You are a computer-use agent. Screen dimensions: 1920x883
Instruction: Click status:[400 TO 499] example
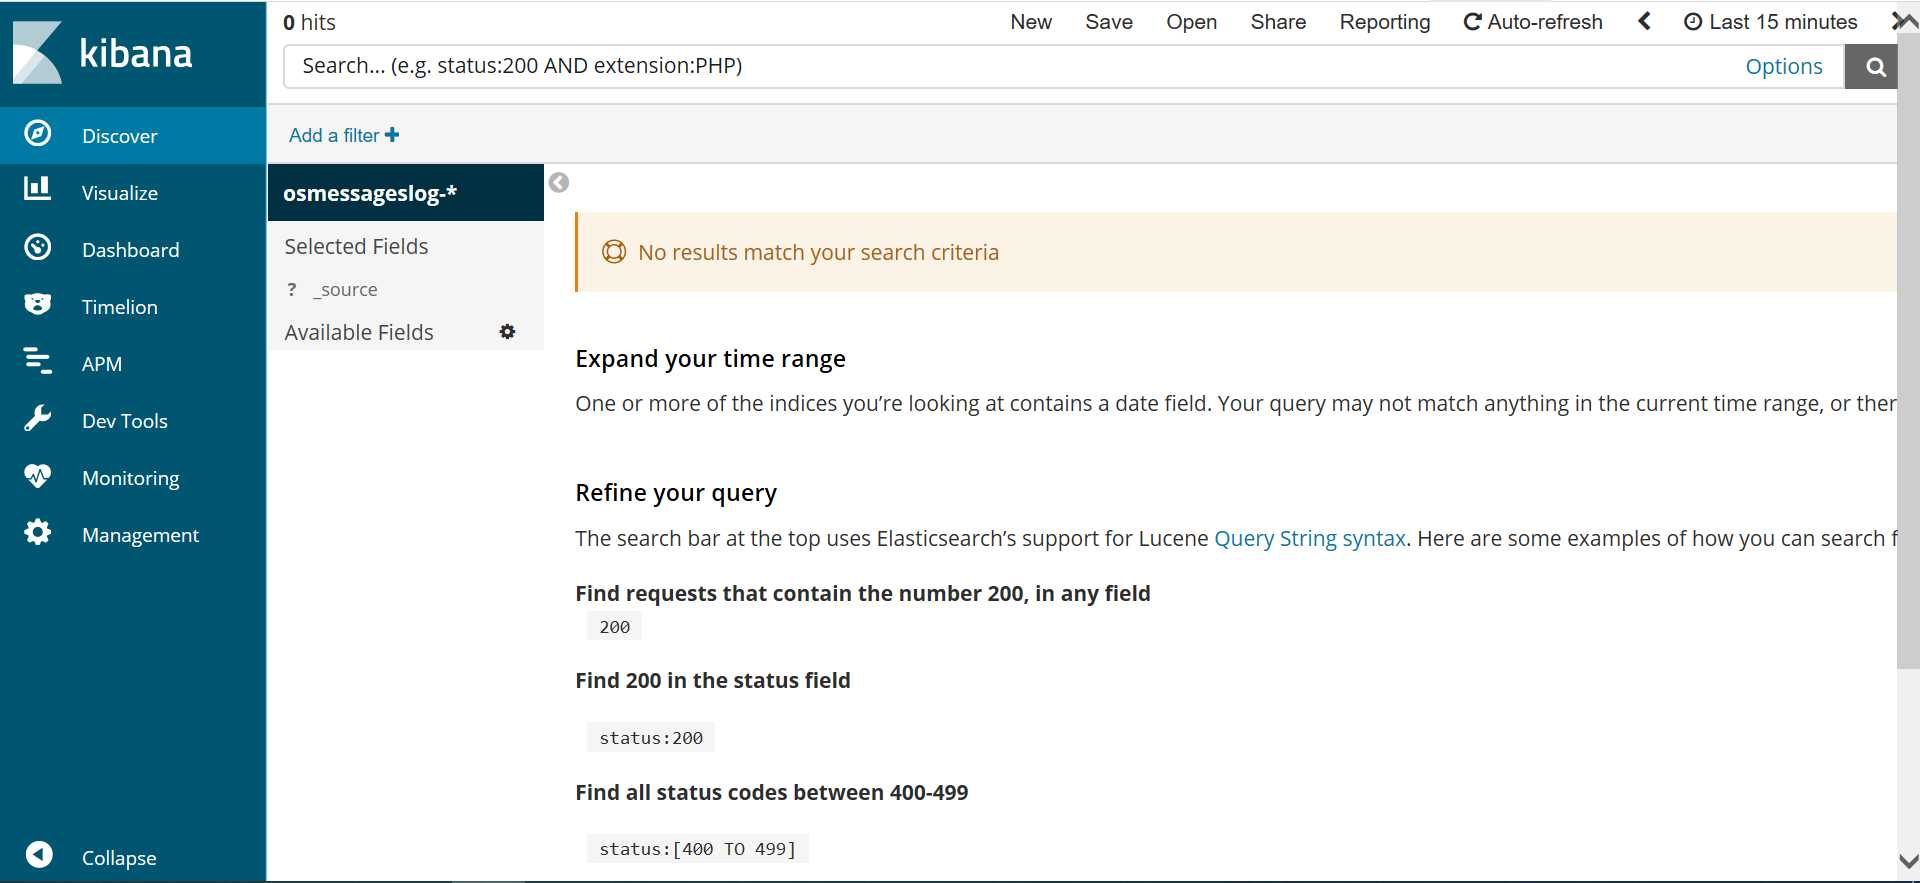[x=698, y=849]
